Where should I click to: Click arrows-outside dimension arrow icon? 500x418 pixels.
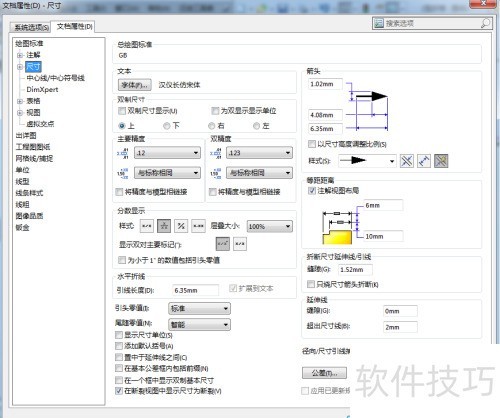point(407,161)
